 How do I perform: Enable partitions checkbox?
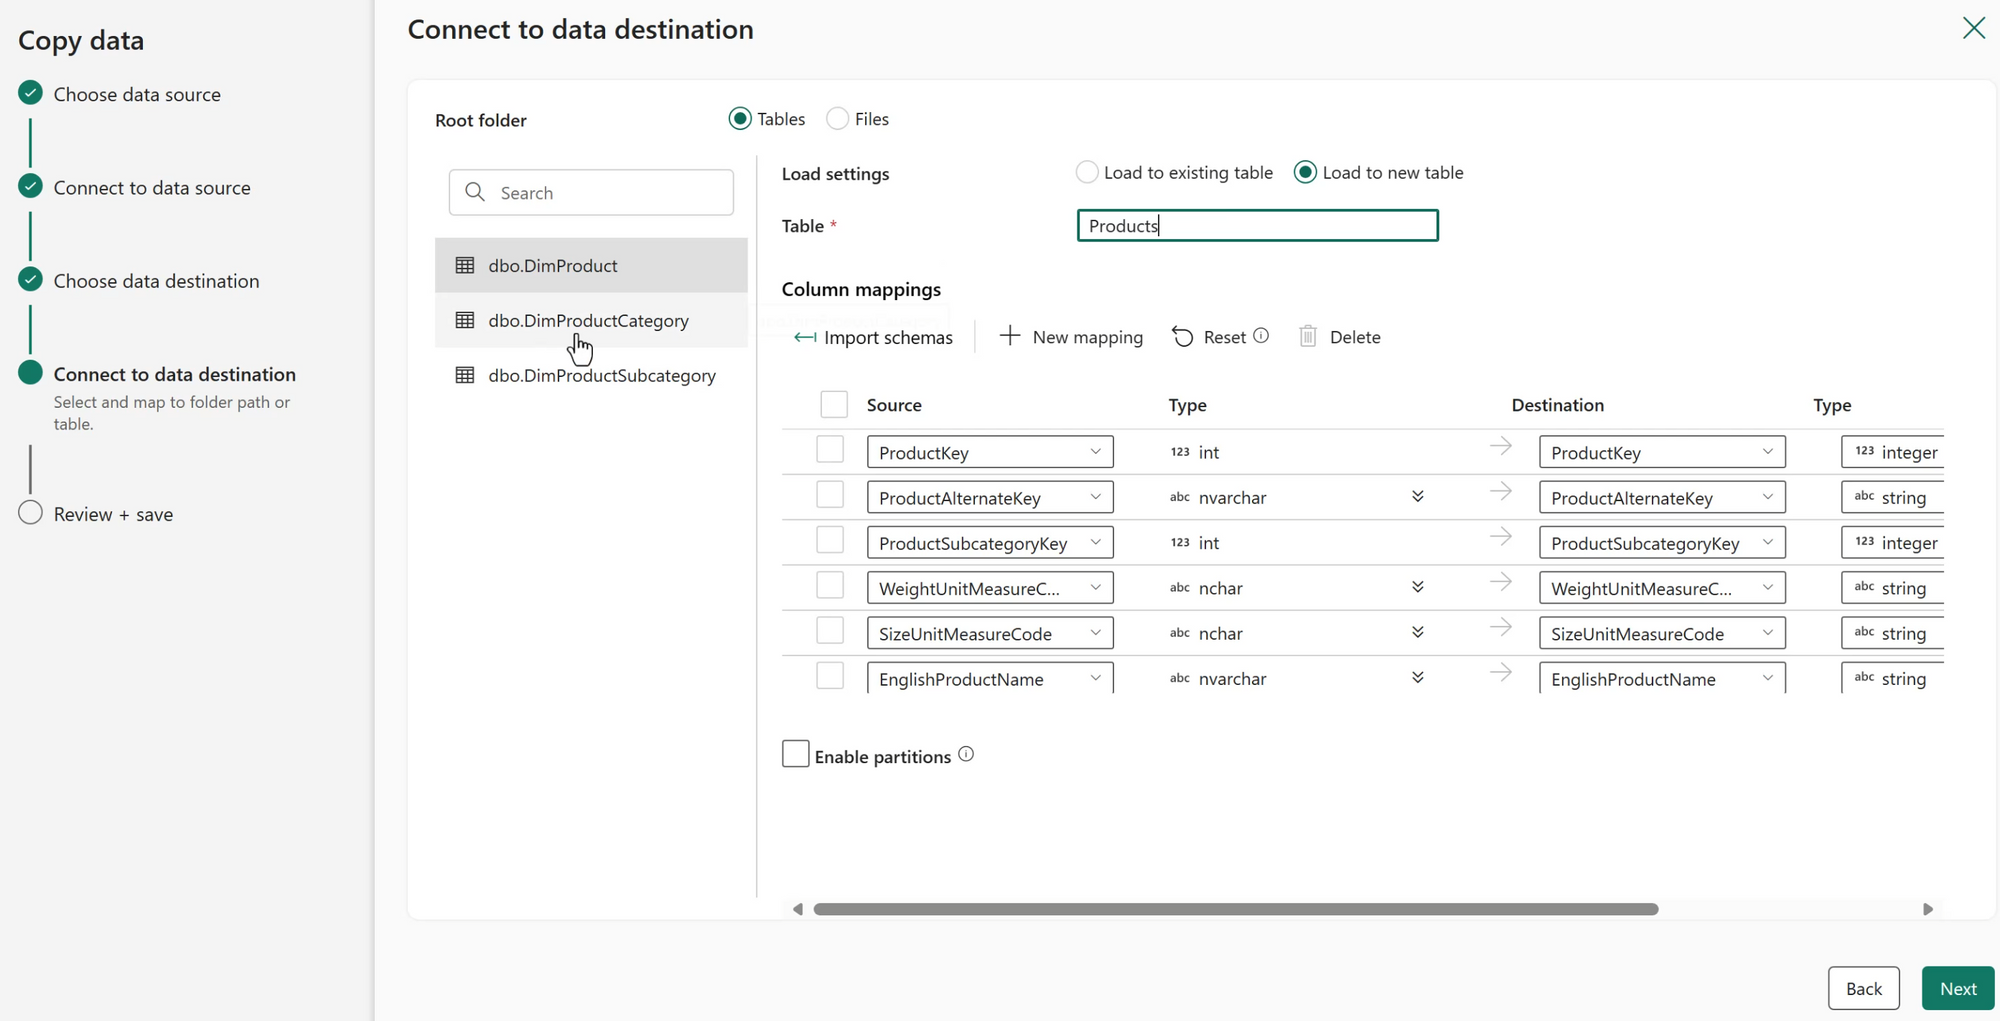pos(795,754)
